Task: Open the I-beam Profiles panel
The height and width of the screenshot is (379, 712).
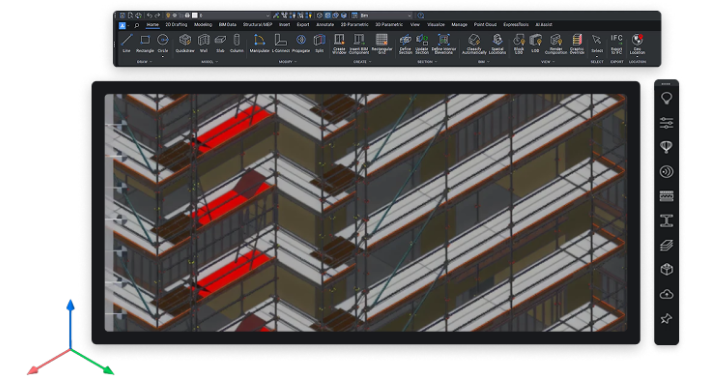Action: pyautogui.click(x=666, y=221)
